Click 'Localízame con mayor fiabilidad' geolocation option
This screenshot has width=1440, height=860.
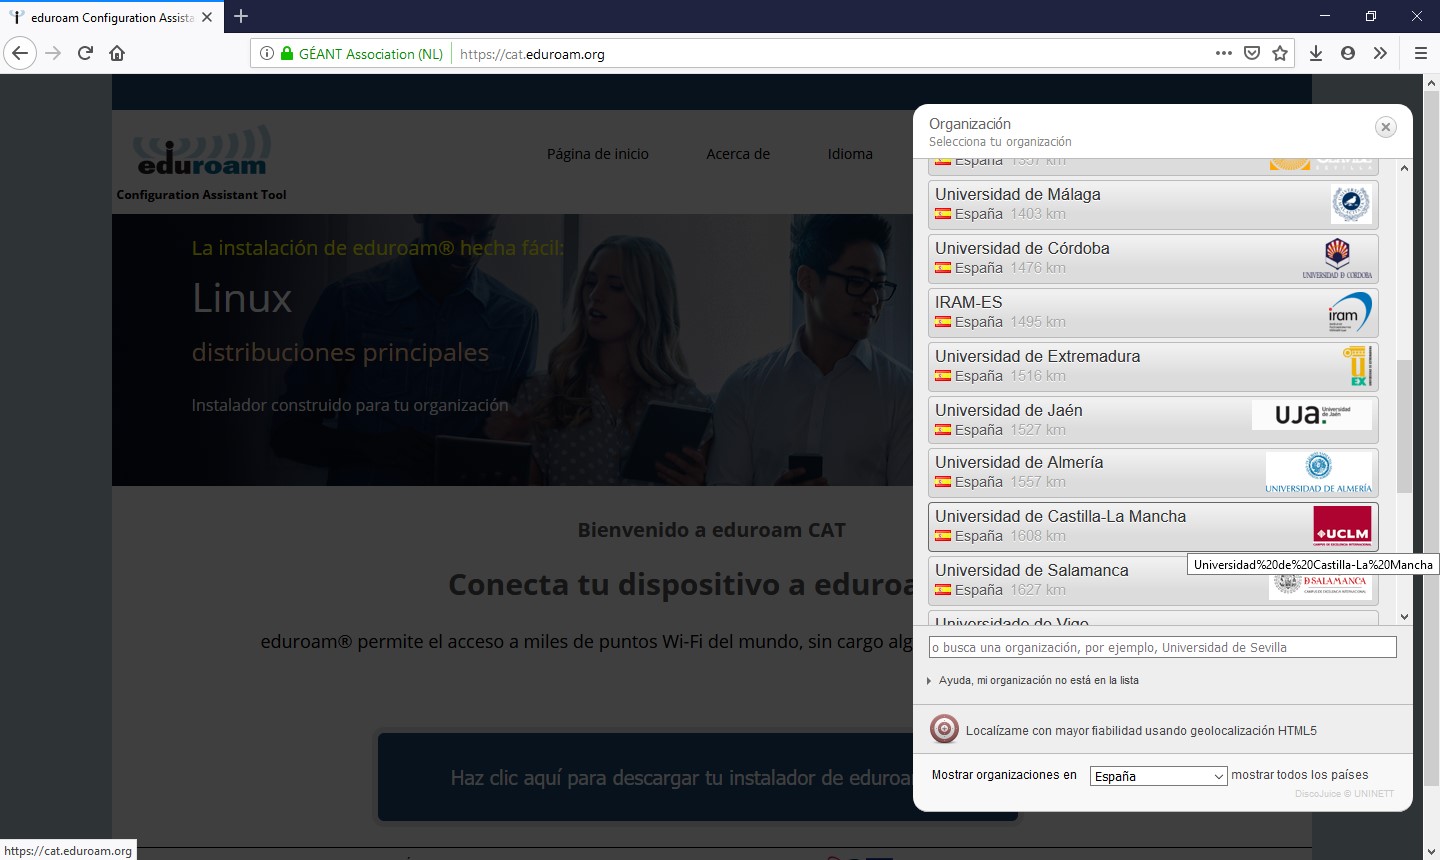1141,731
